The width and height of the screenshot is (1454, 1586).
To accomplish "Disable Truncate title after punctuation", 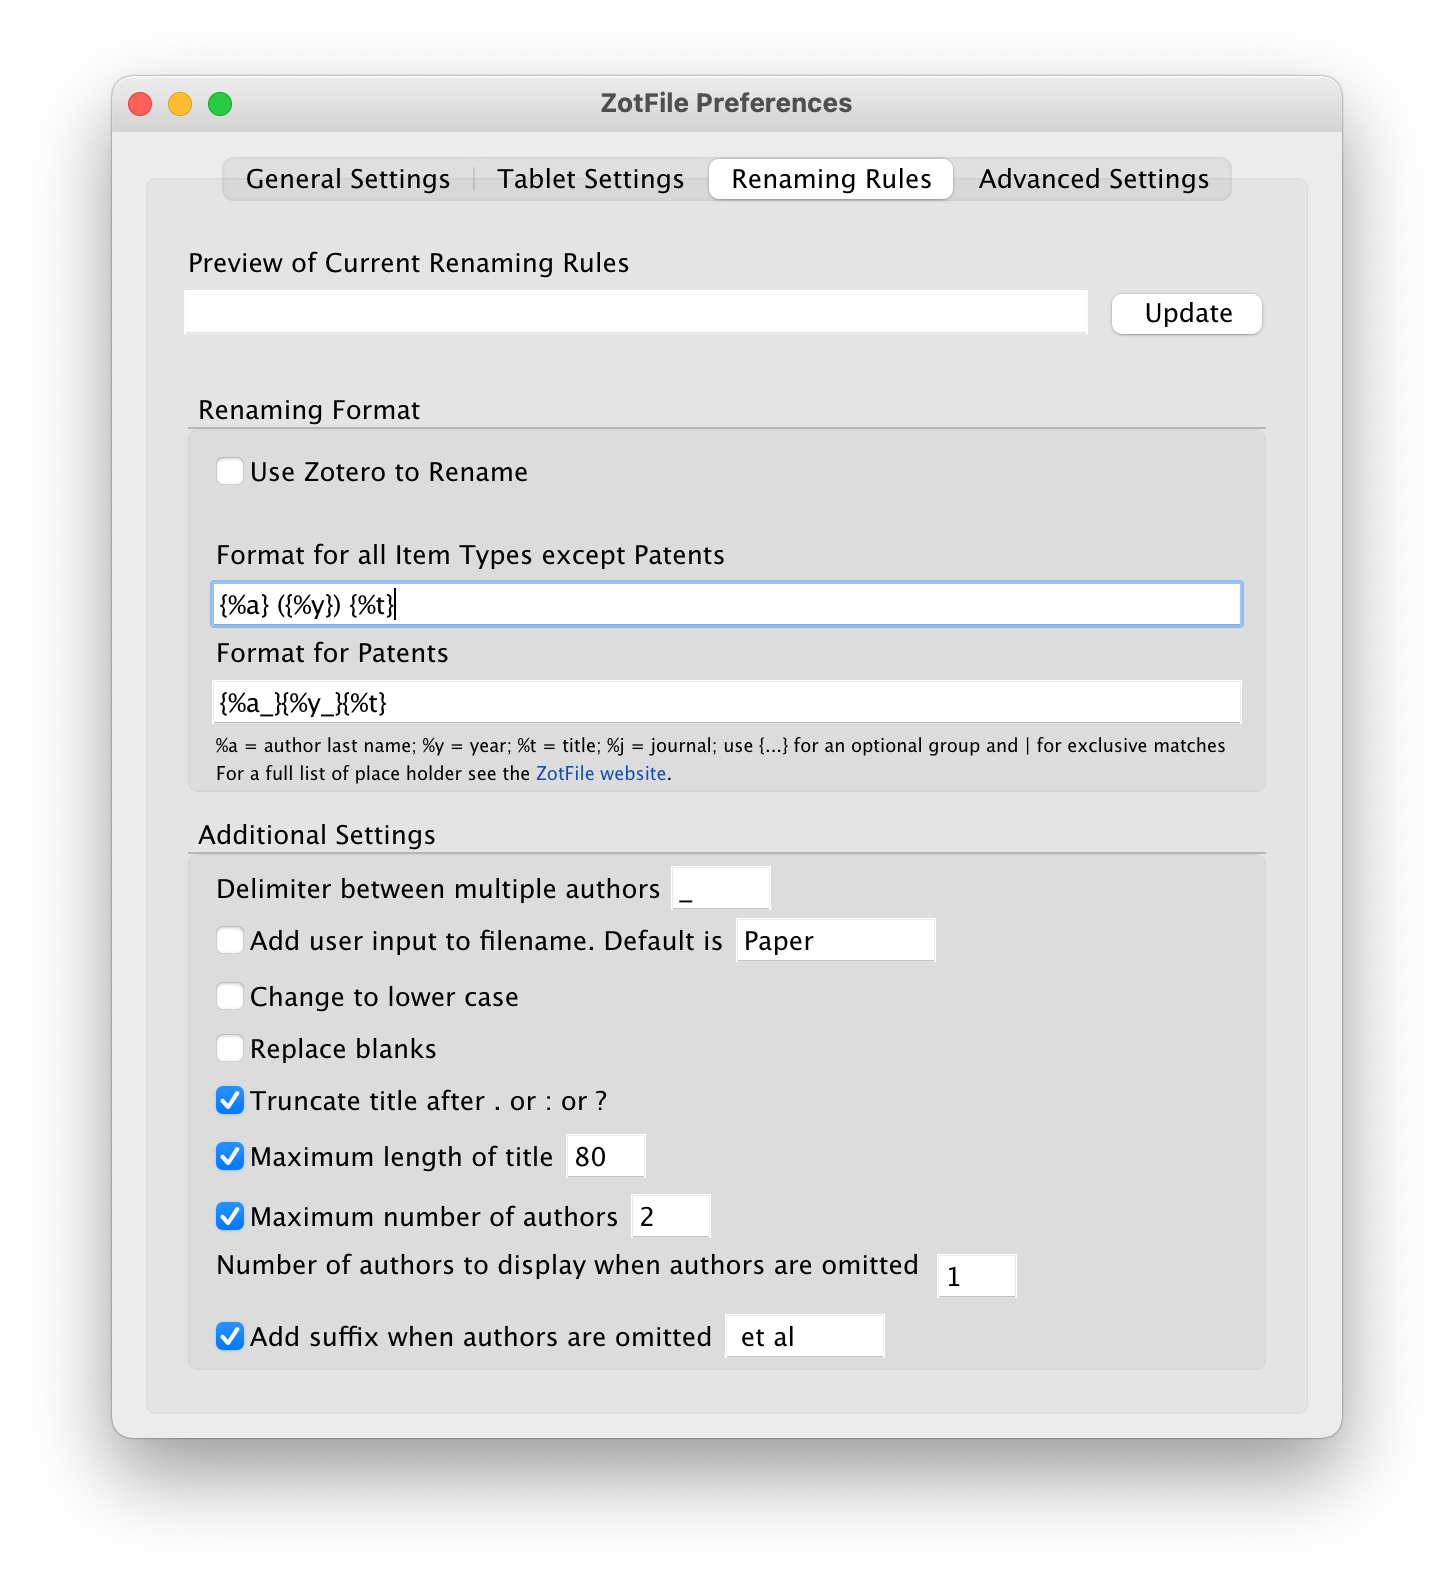I will 231,1101.
